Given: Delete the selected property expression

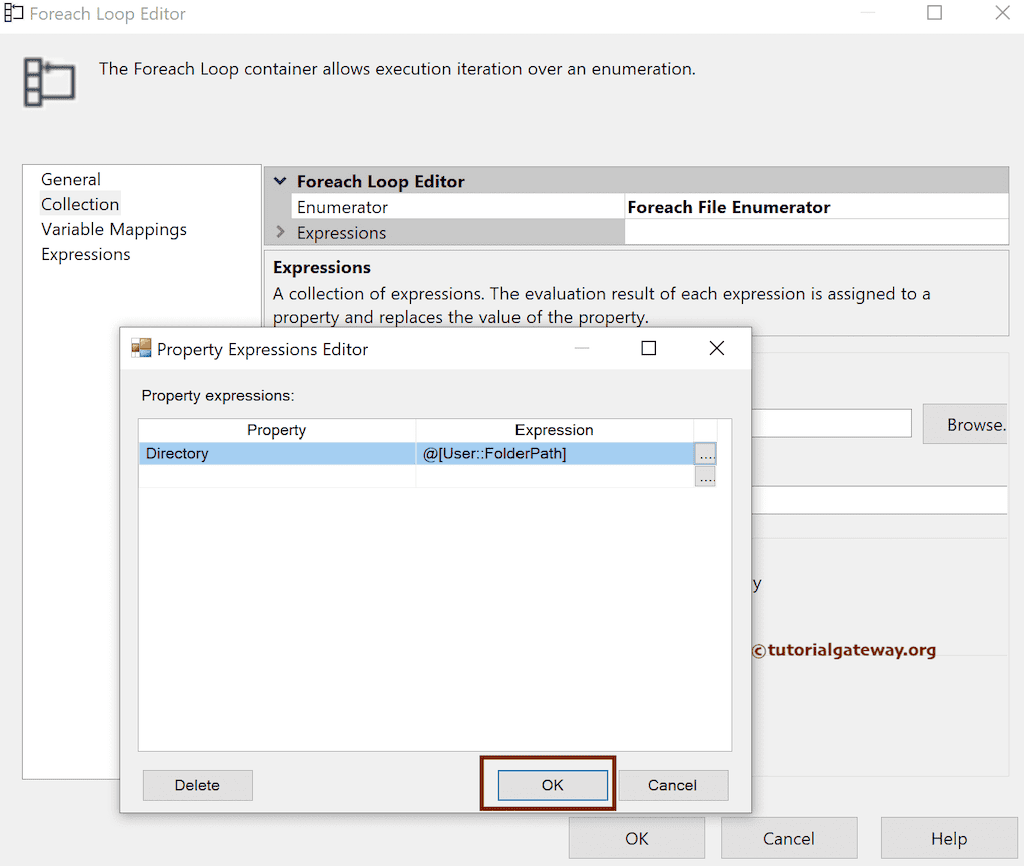Looking at the screenshot, I should (197, 785).
